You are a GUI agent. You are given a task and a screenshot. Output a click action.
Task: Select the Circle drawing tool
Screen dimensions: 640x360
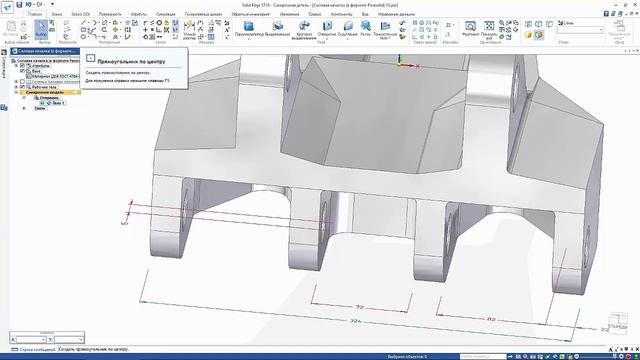[84, 37]
